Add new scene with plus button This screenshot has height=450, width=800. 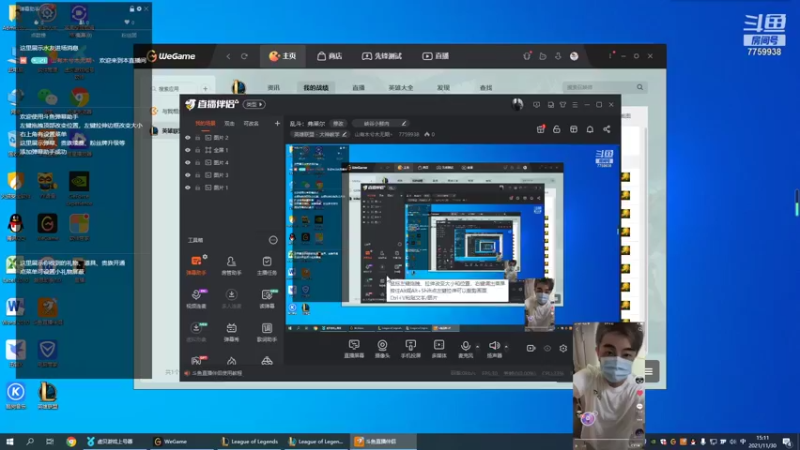click(x=277, y=123)
